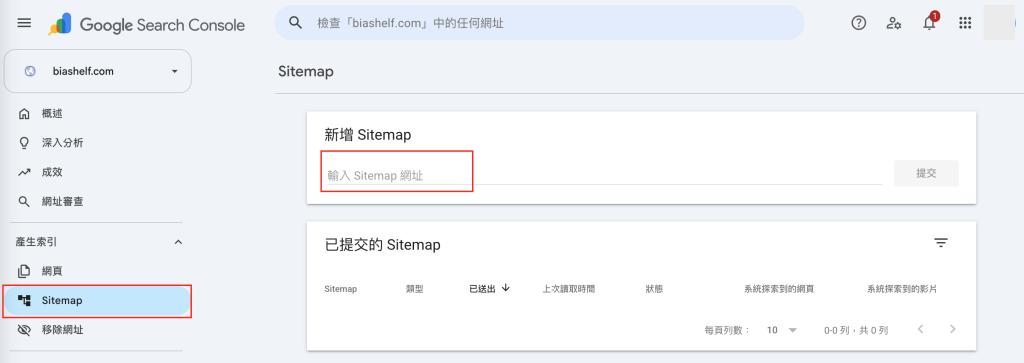This screenshot has width=1024, height=363.
Task: Open the Google apps grid
Action: pos(965,24)
